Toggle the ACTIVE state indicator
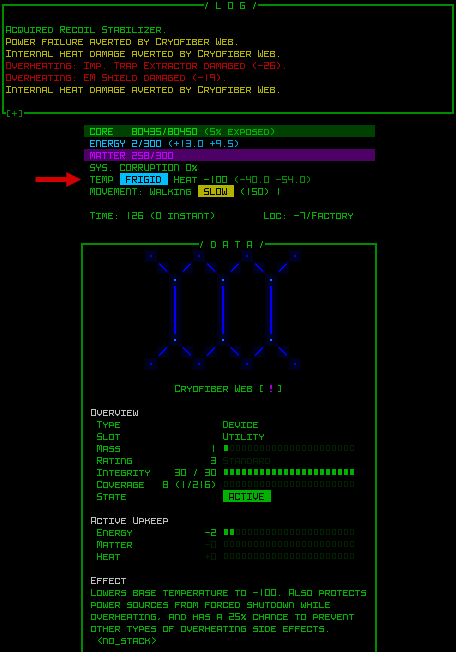 (x=247, y=496)
